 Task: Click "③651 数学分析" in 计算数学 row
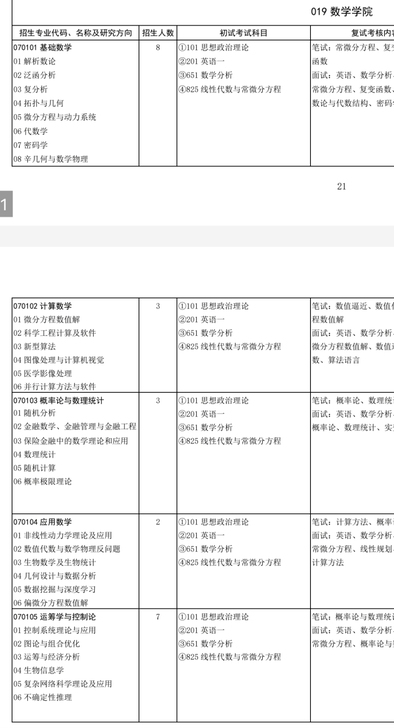click(x=206, y=333)
